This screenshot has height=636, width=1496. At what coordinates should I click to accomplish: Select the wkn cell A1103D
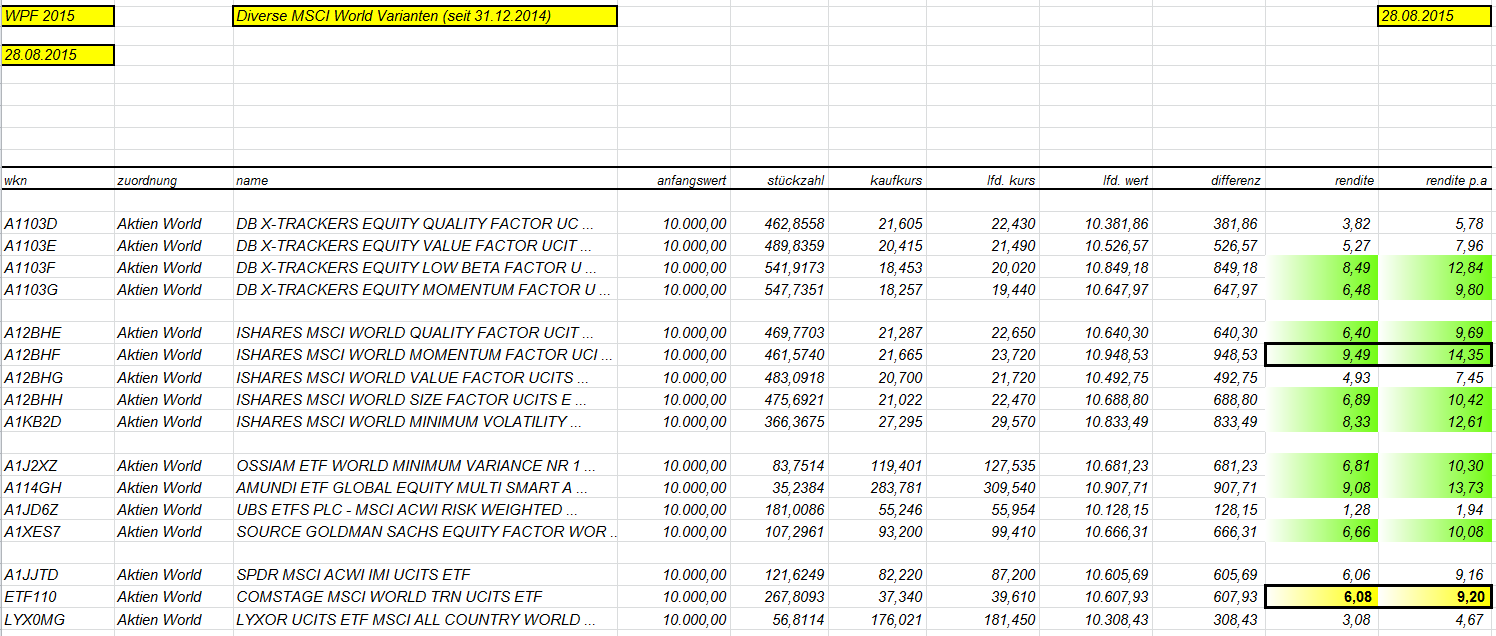point(57,223)
